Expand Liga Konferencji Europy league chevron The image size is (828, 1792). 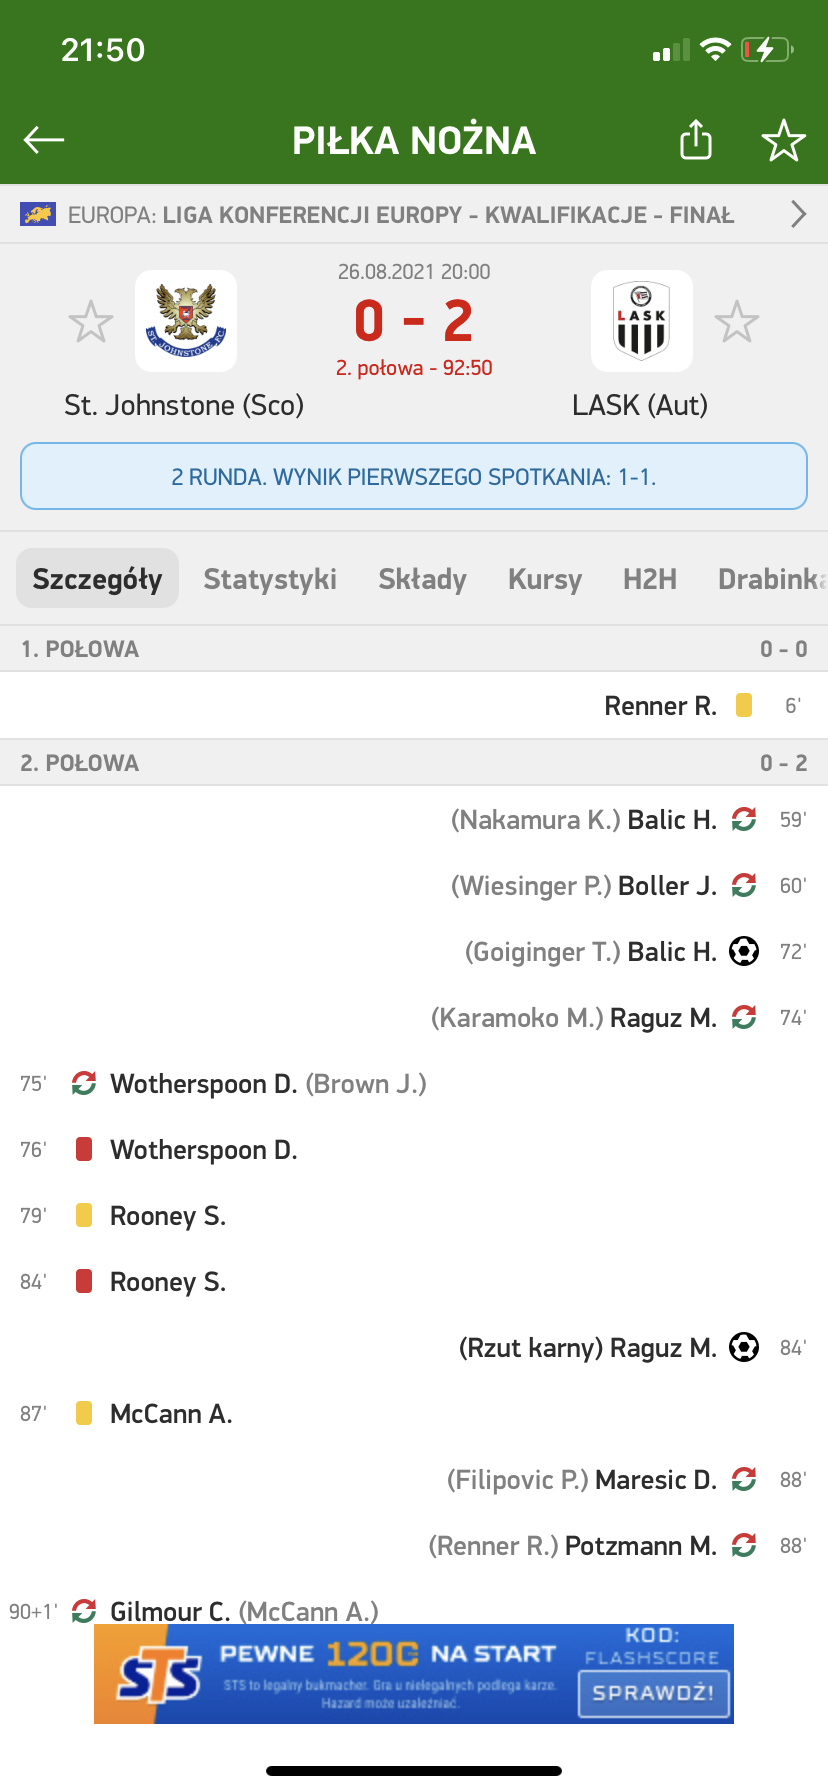click(x=798, y=214)
